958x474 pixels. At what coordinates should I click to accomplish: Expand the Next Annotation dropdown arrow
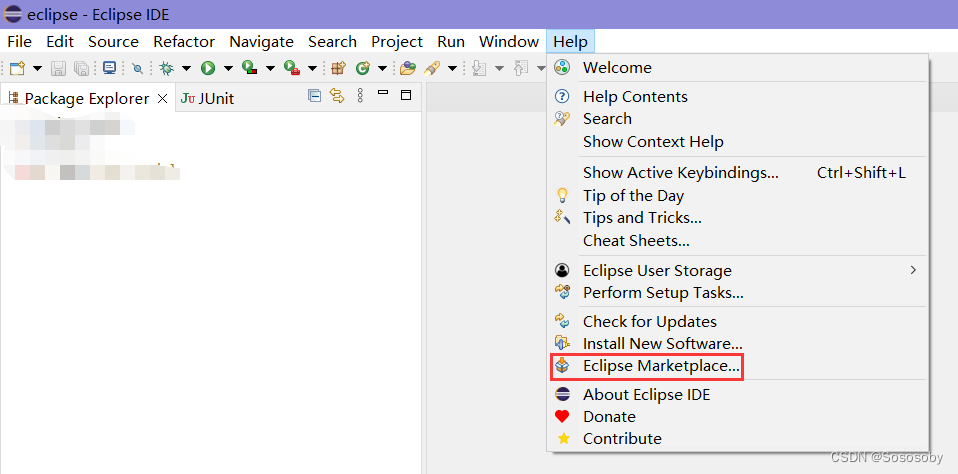499,68
